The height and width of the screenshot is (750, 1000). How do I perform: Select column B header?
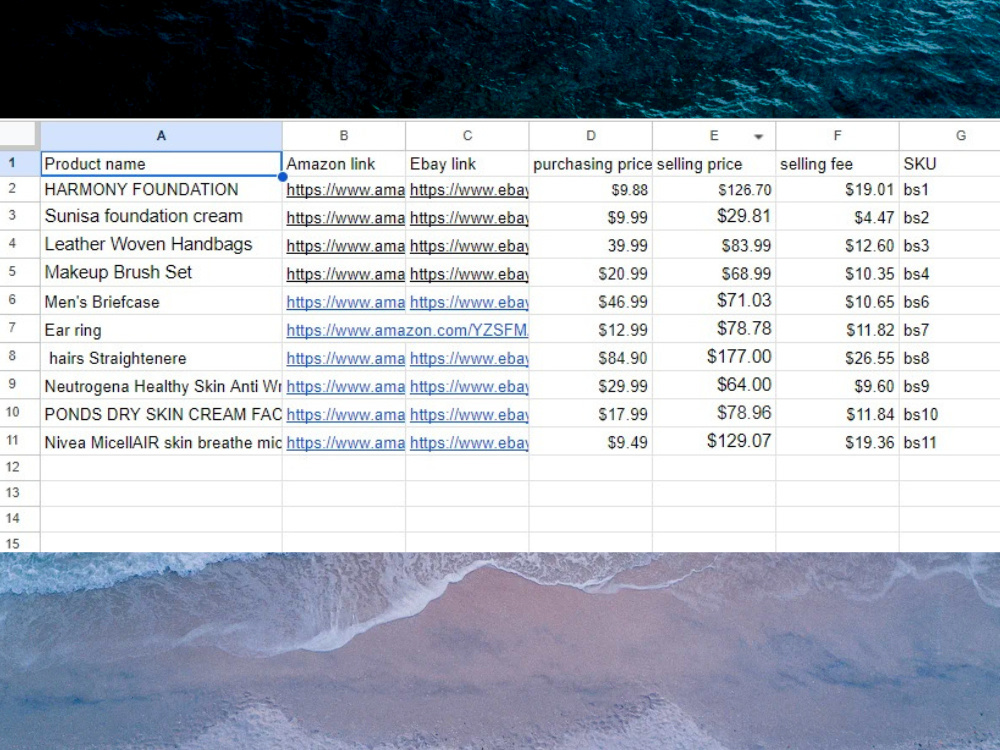[x=344, y=135]
